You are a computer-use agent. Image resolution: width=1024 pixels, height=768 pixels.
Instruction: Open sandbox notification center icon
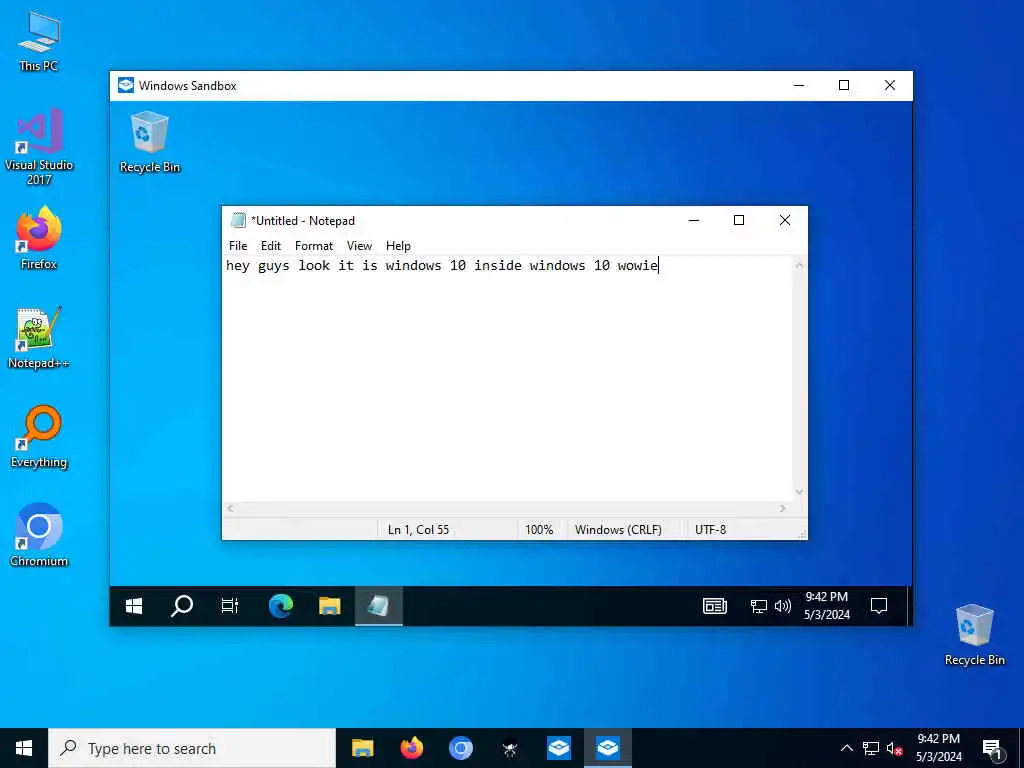[879, 606]
